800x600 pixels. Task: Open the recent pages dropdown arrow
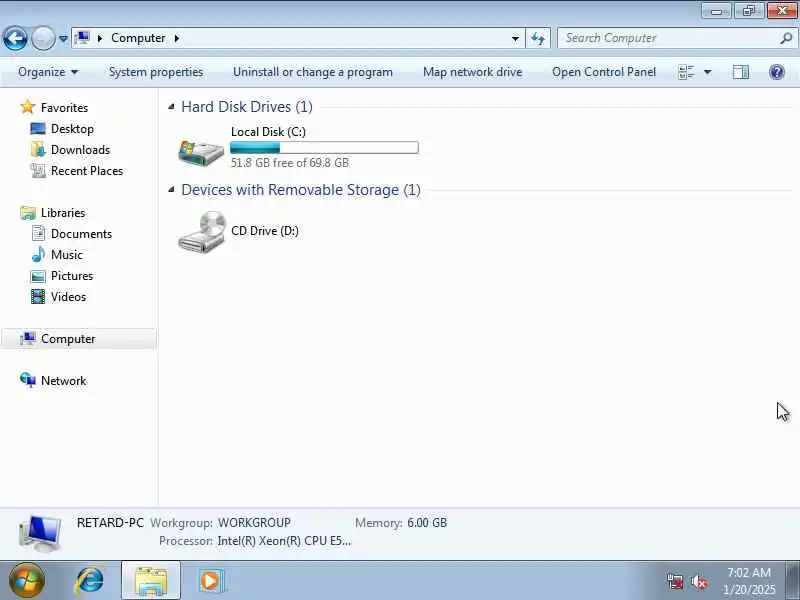tap(63, 38)
